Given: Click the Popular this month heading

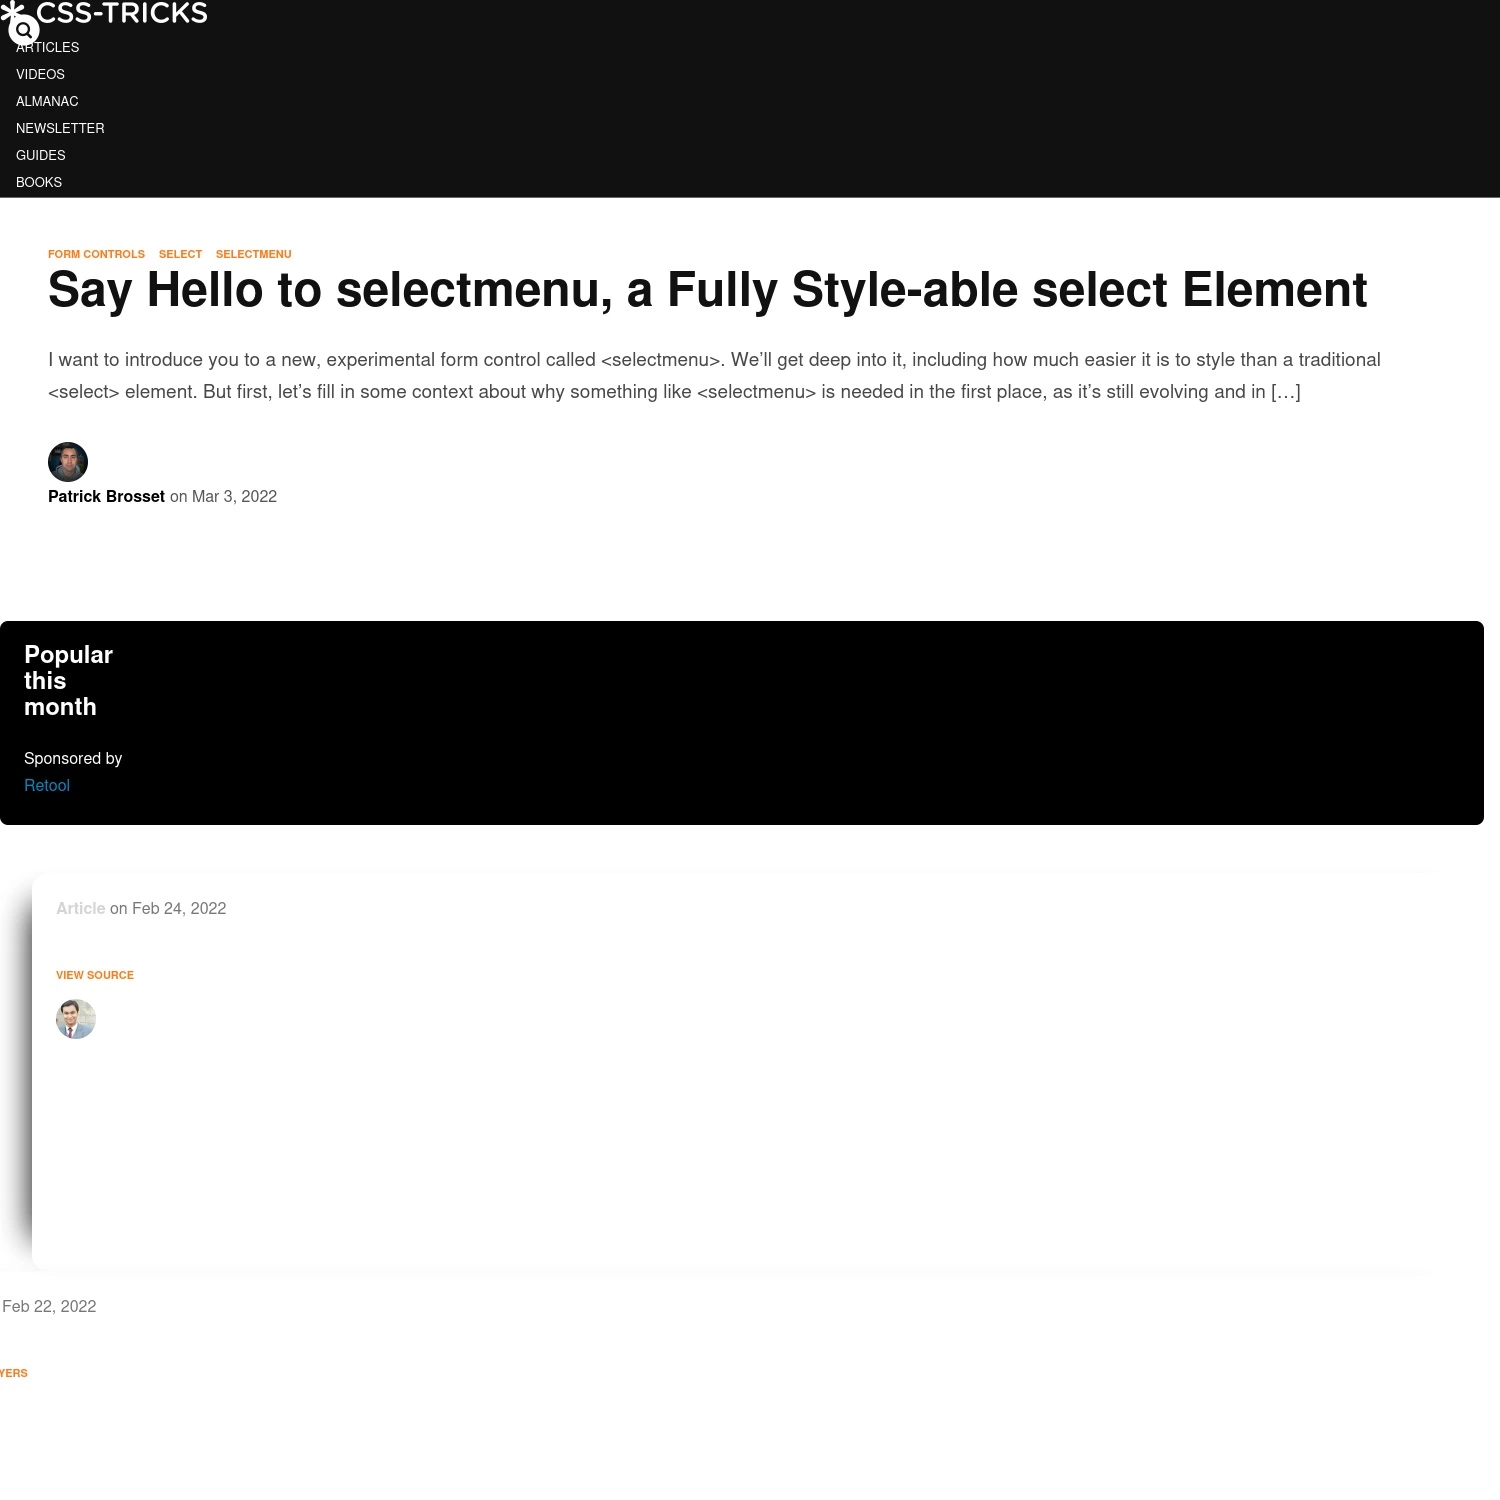Looking at the screenshot, I should [68, 681].
